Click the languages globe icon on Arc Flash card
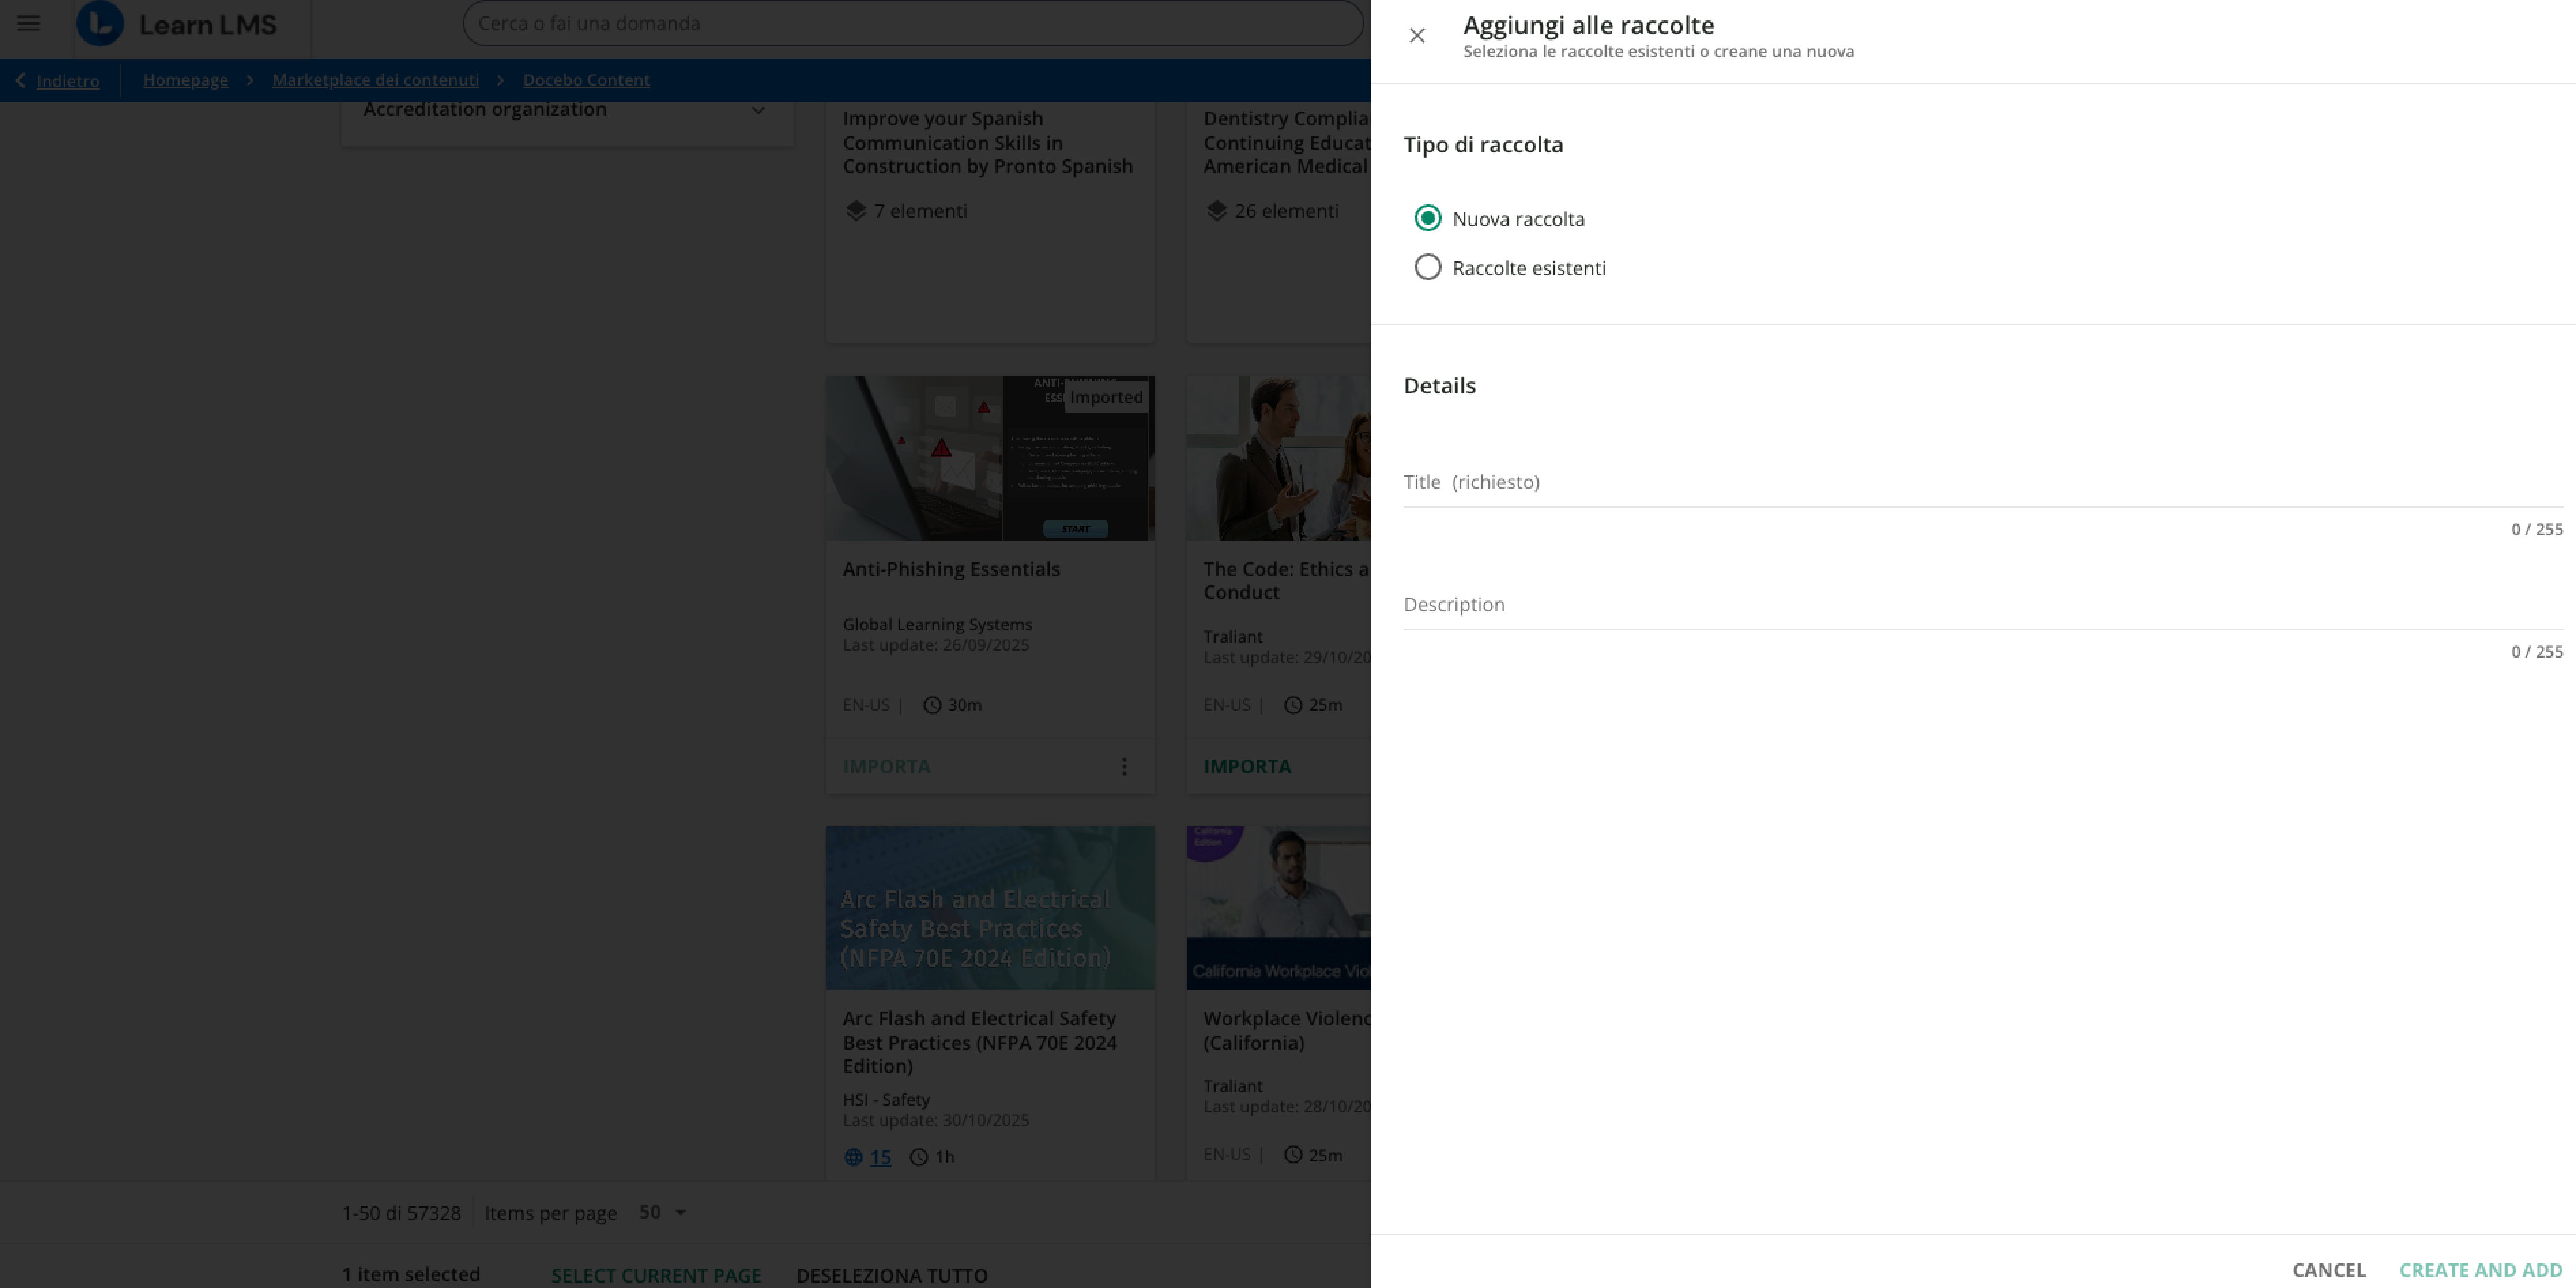 (853, 1157)
